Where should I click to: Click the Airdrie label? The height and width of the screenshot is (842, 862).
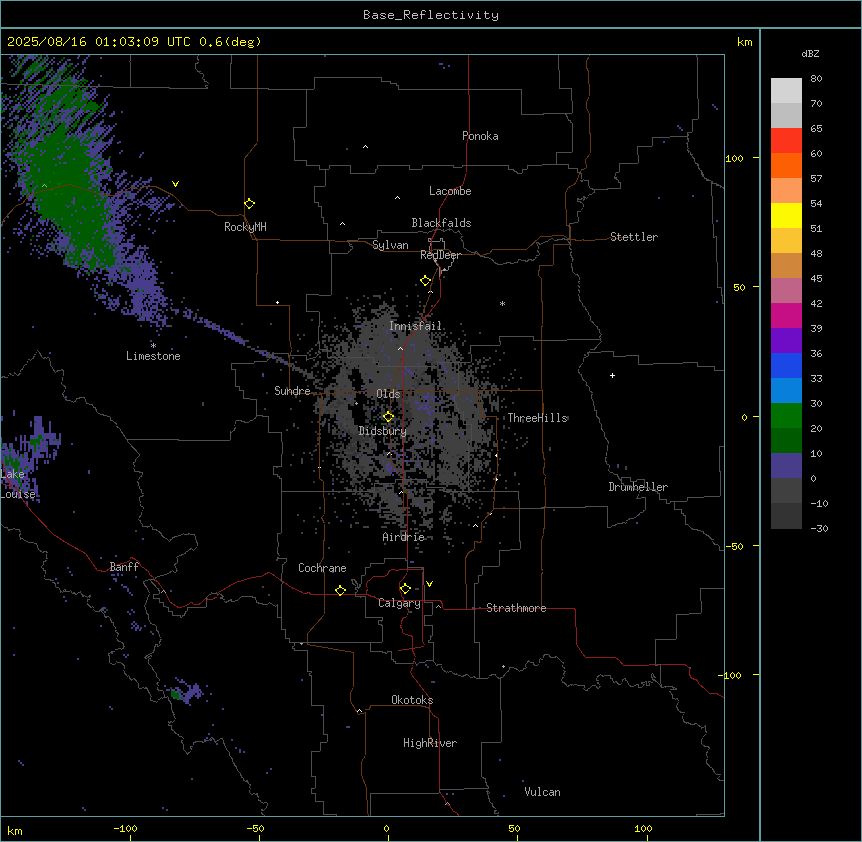[404, 537]
